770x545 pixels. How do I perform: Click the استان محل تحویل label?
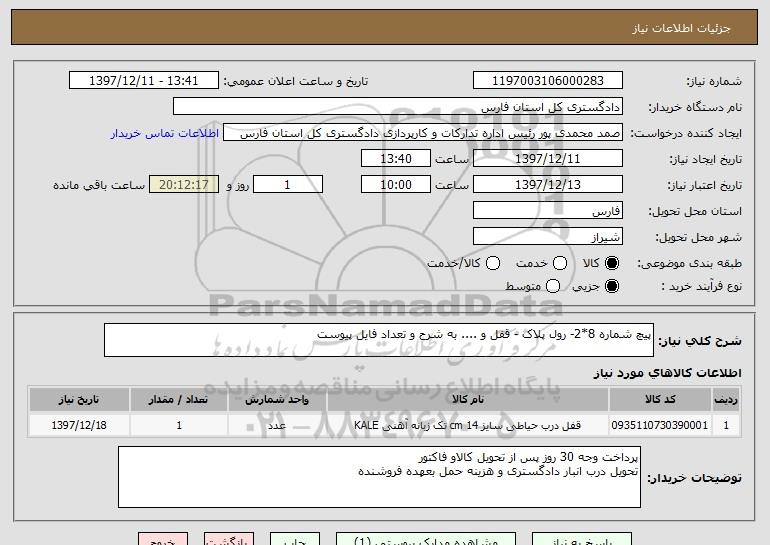pyautogui.click(x=695, y=211)
